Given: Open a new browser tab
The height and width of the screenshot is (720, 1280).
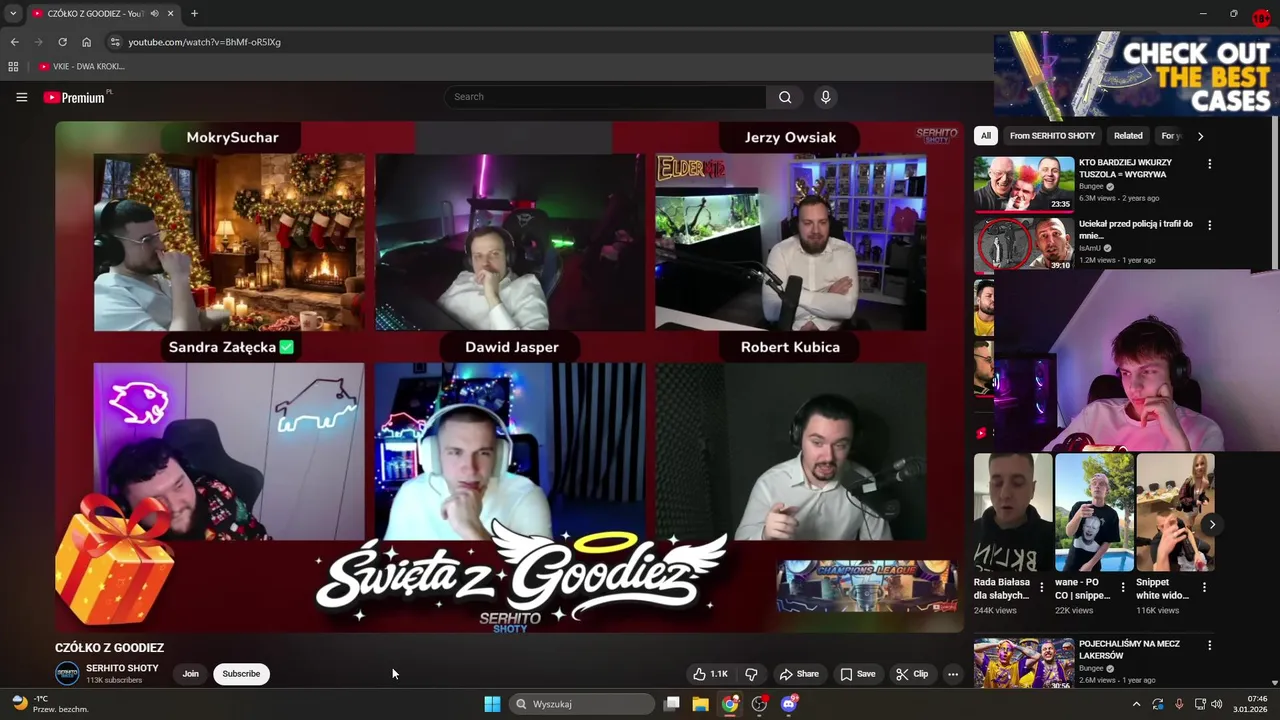Looking at the screenshot, I should coord(194,14).
